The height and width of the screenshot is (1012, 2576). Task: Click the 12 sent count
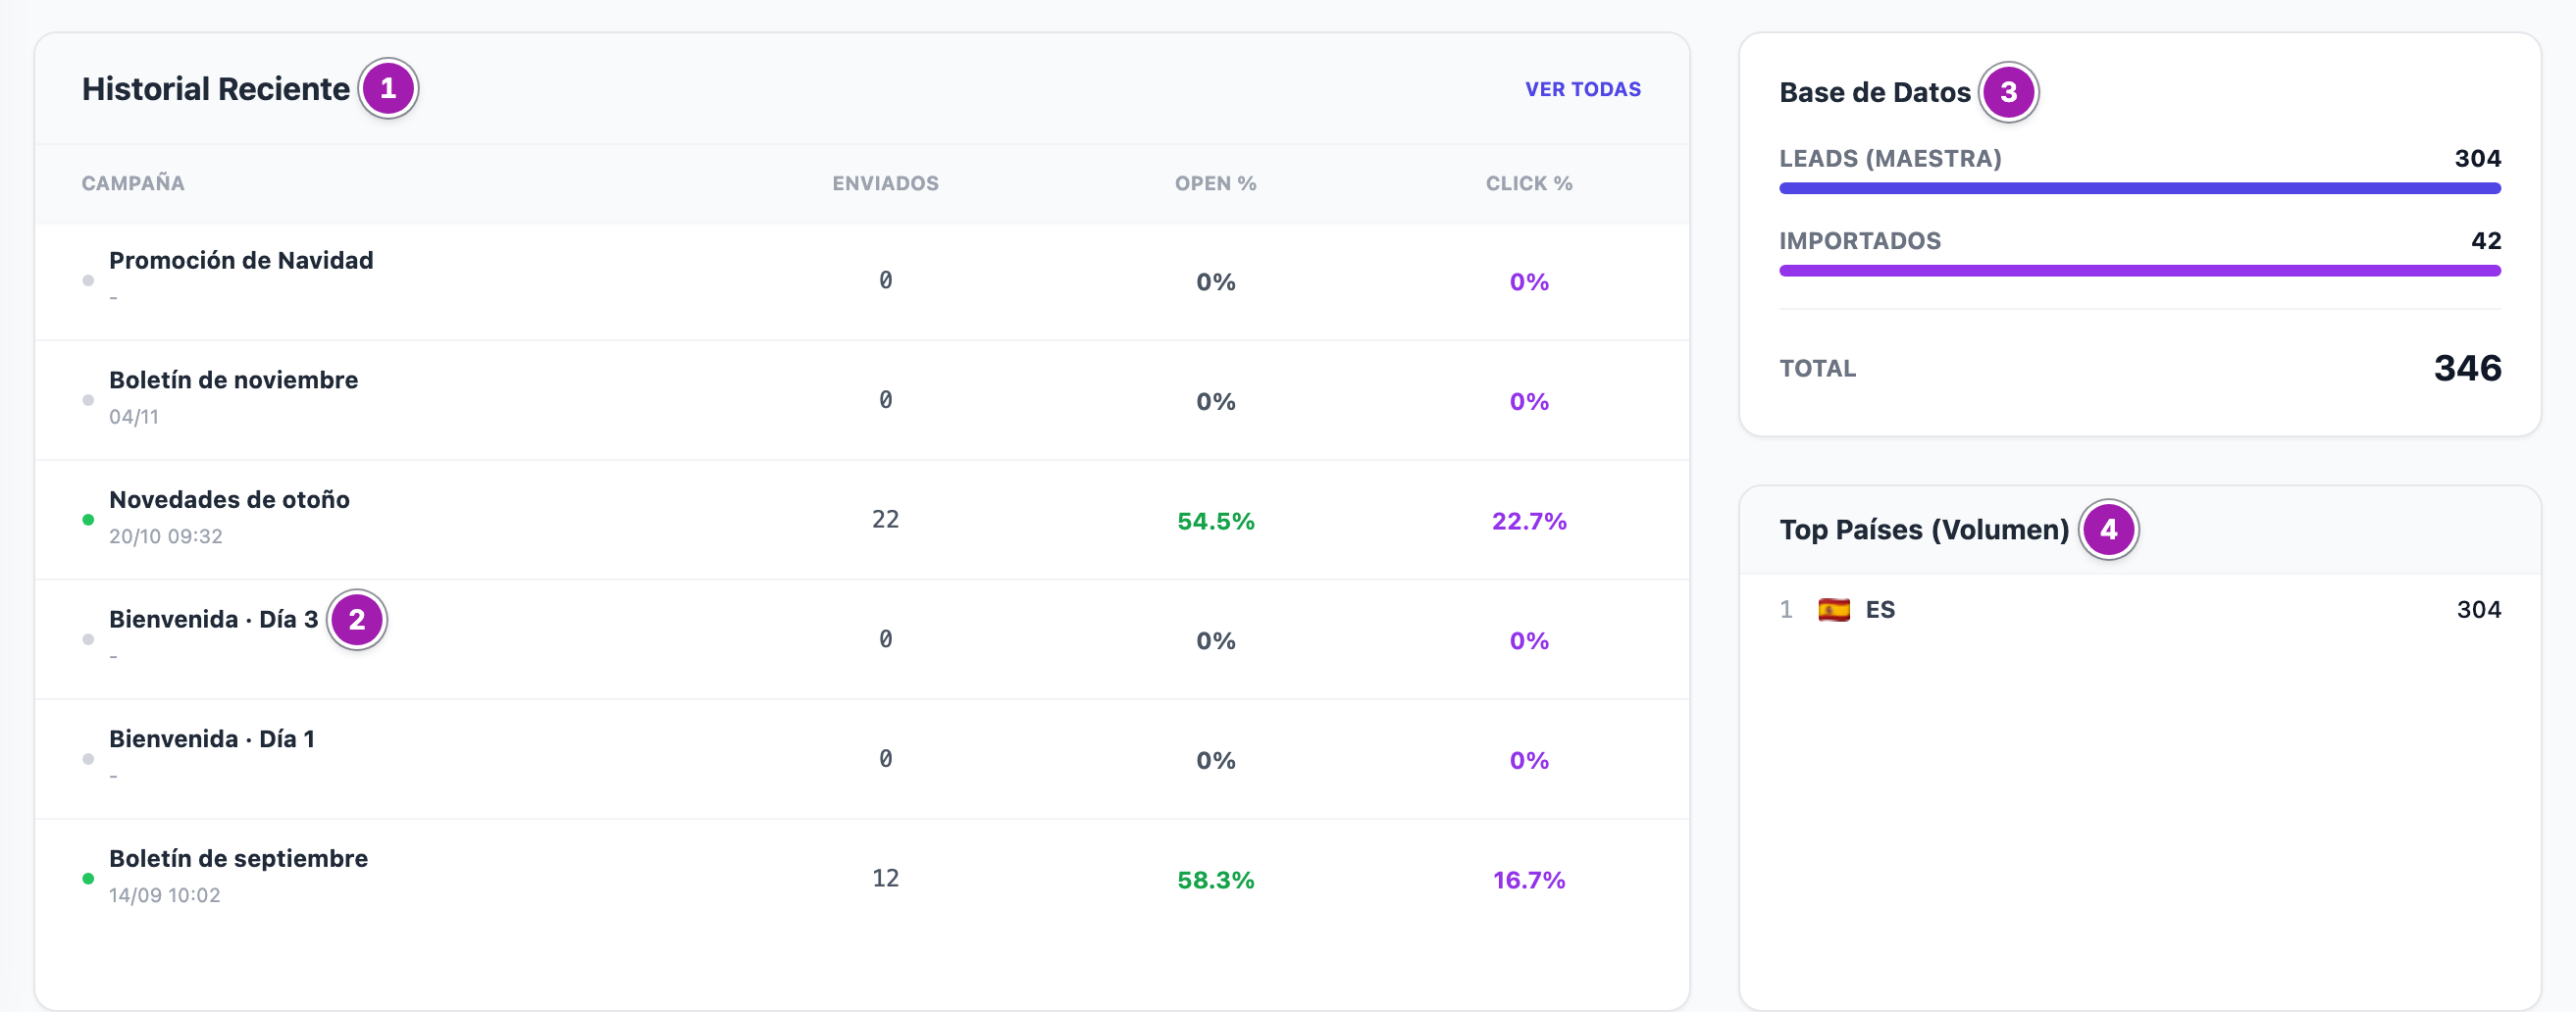coord(885,878)
